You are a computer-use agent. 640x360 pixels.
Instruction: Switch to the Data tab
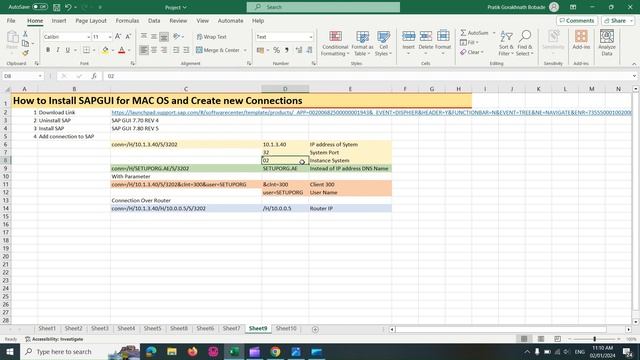154,20
